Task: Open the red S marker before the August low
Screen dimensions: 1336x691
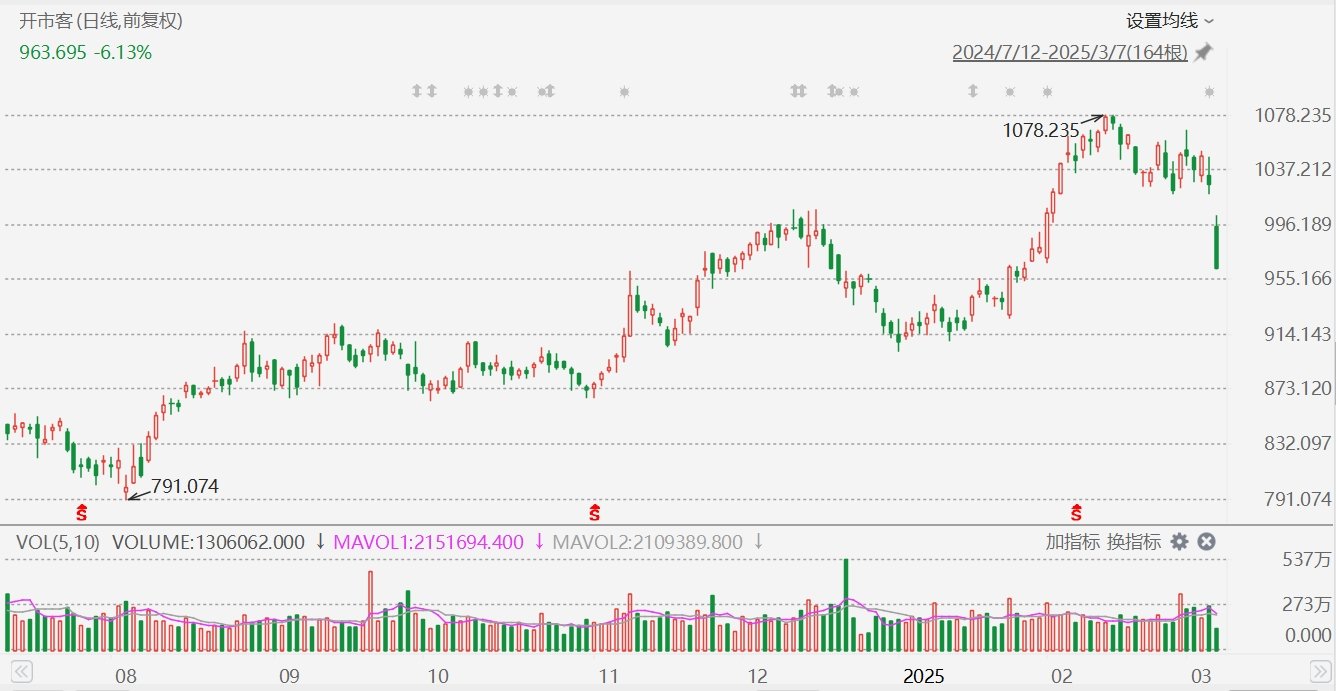Action: [x=82, y=513]
